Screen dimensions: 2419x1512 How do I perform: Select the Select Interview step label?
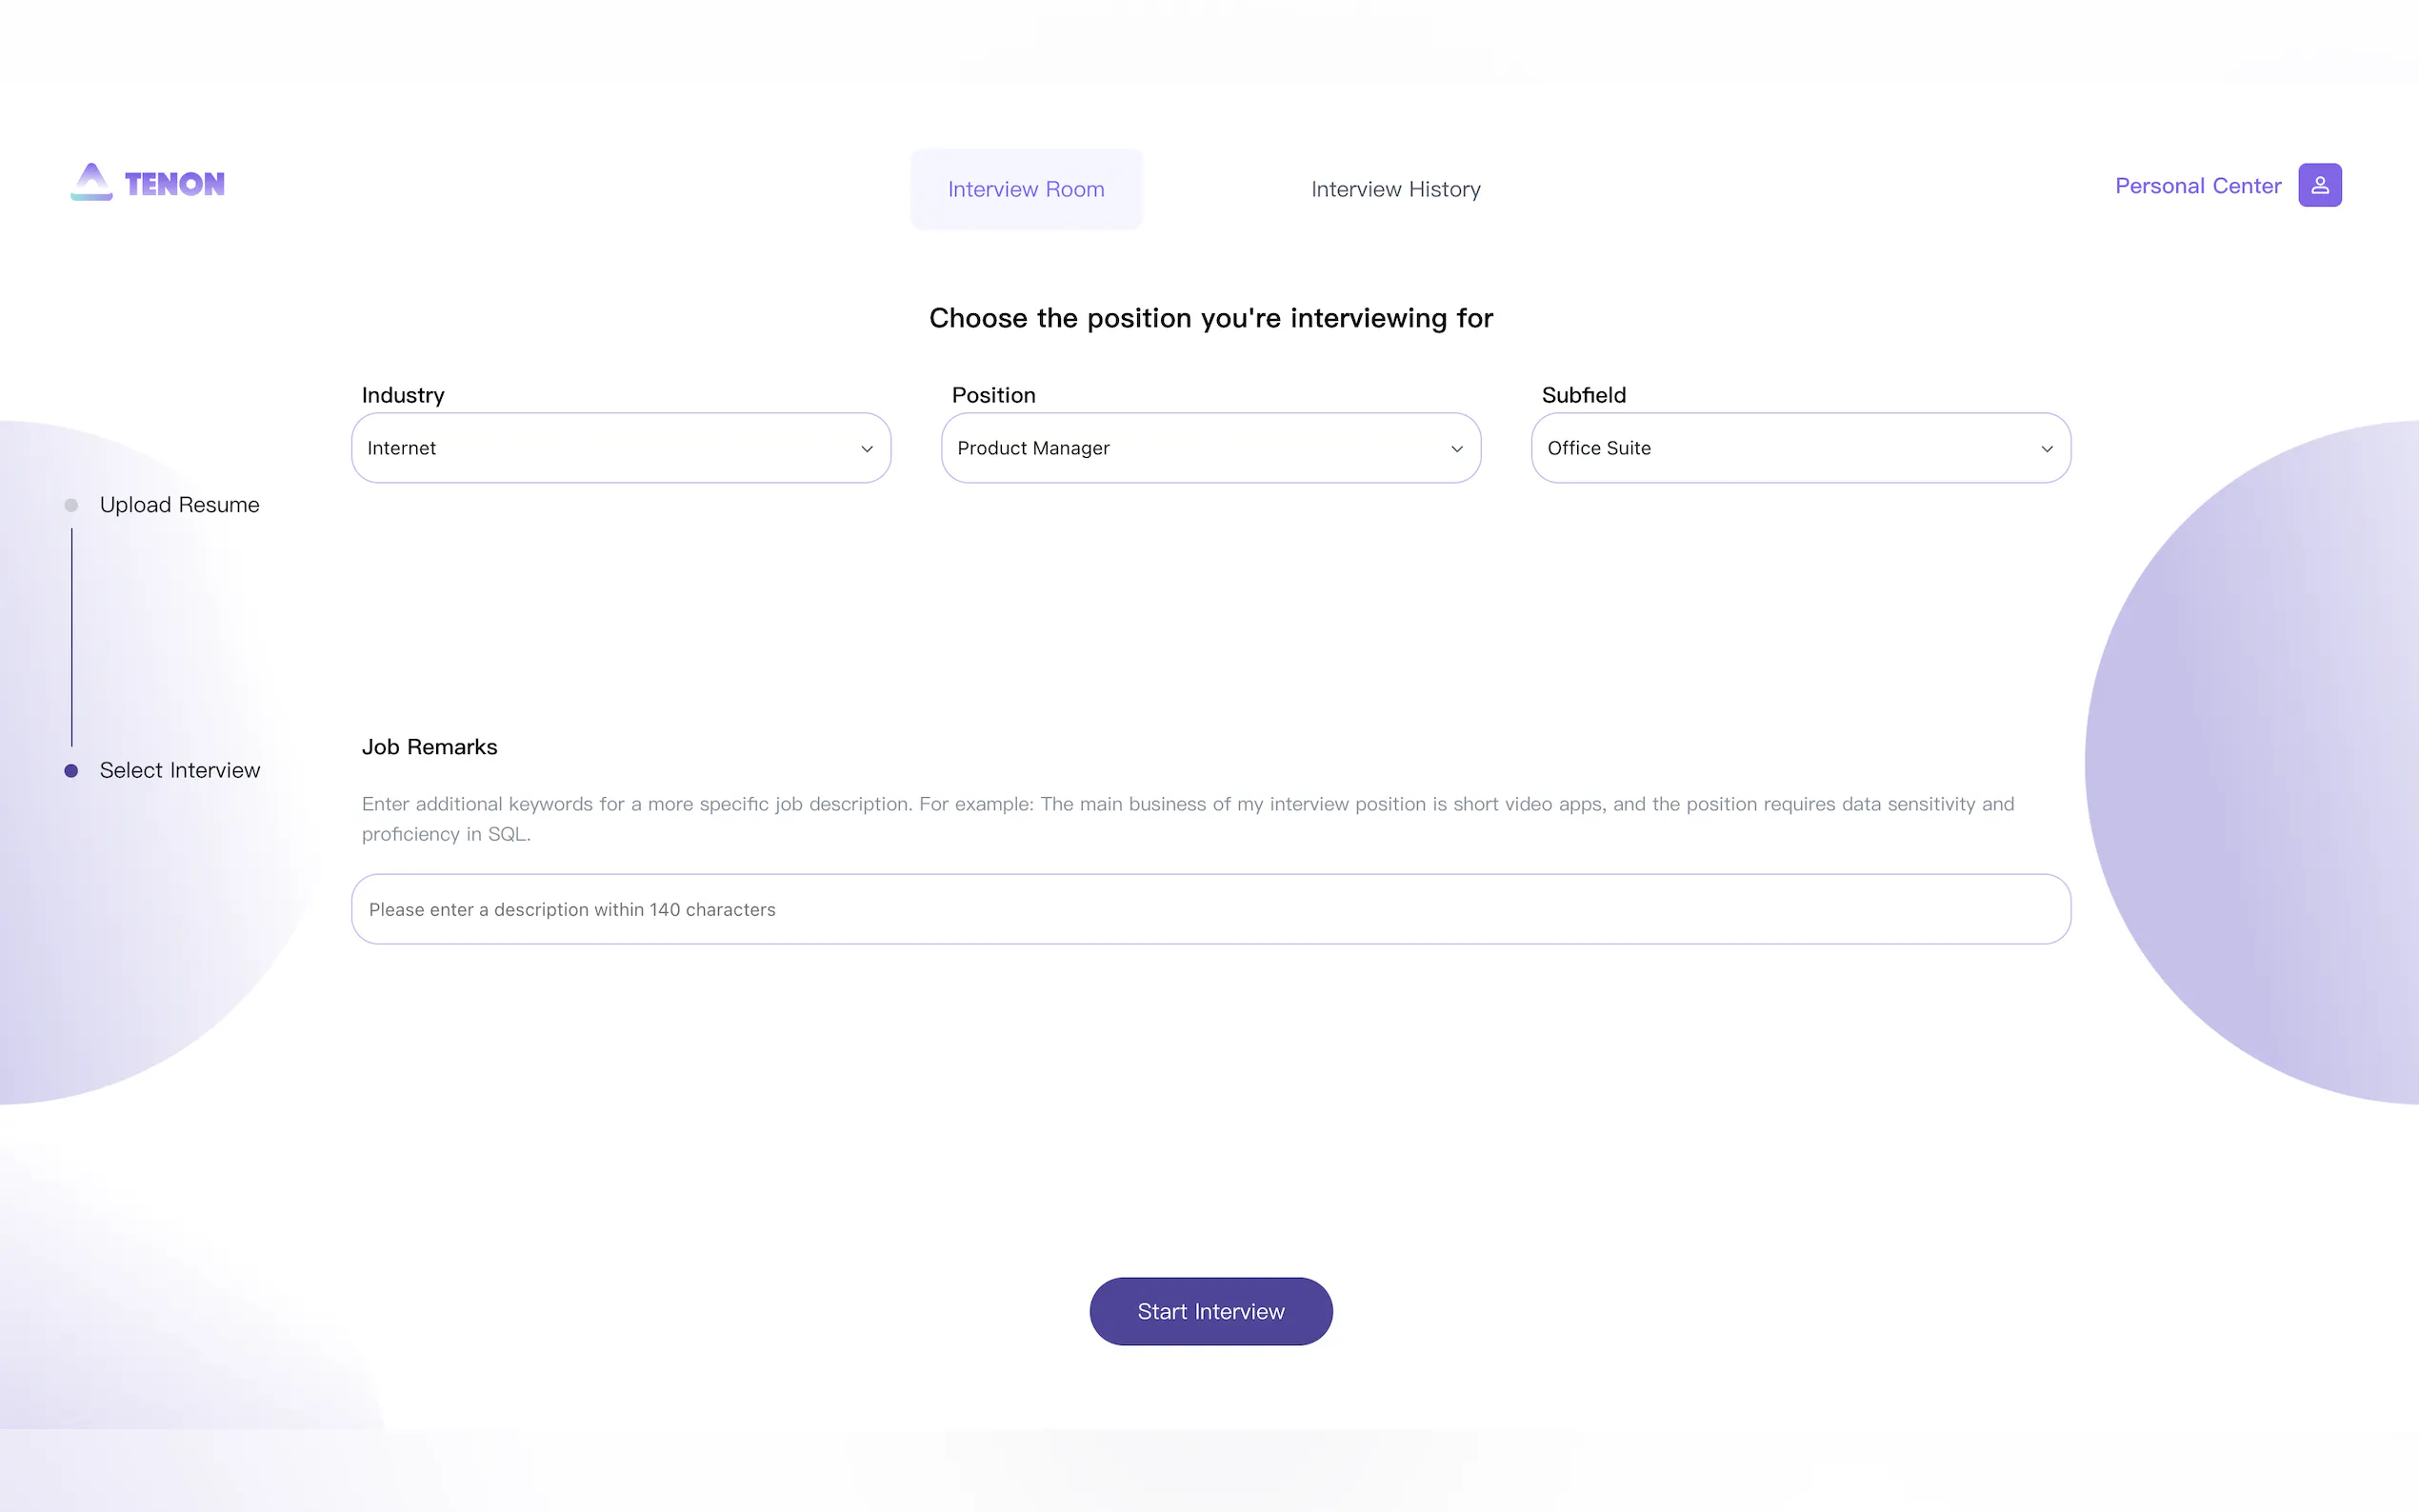coord(180,770)
